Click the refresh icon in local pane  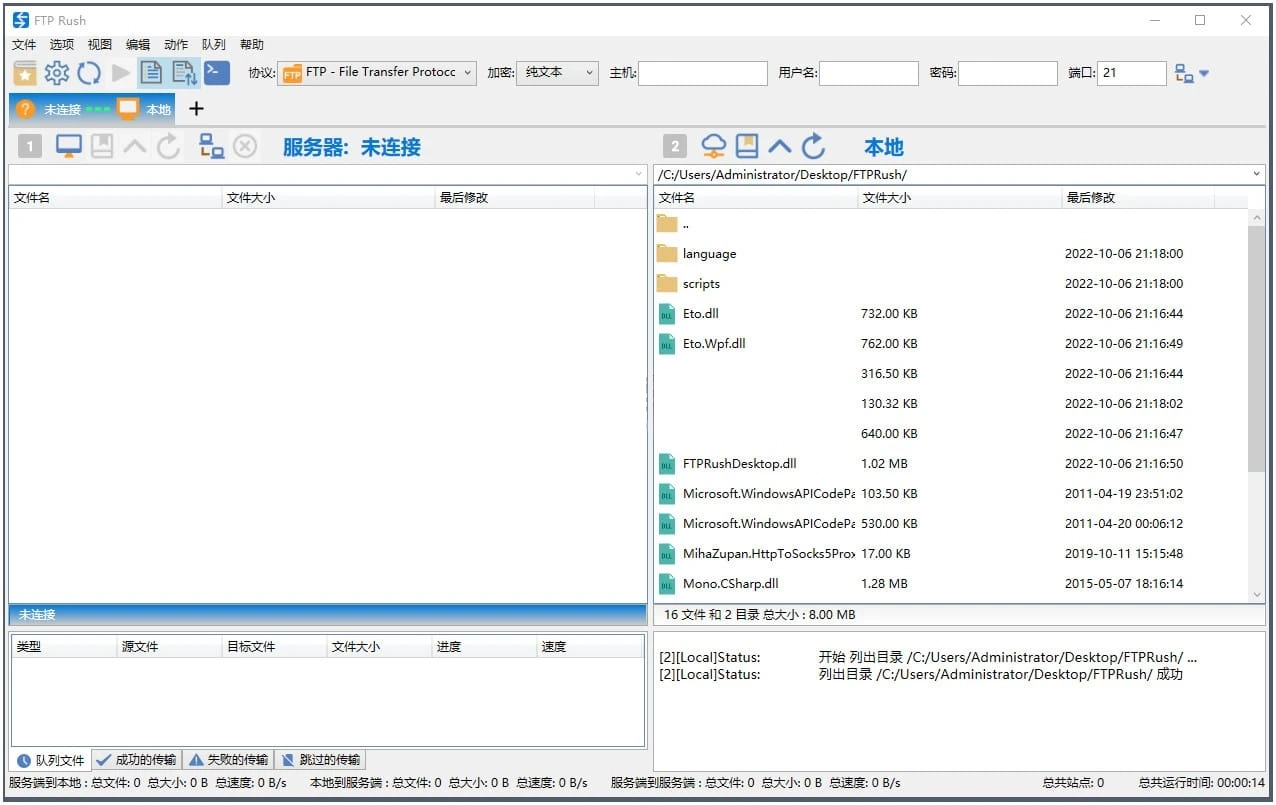coord(814,147)
